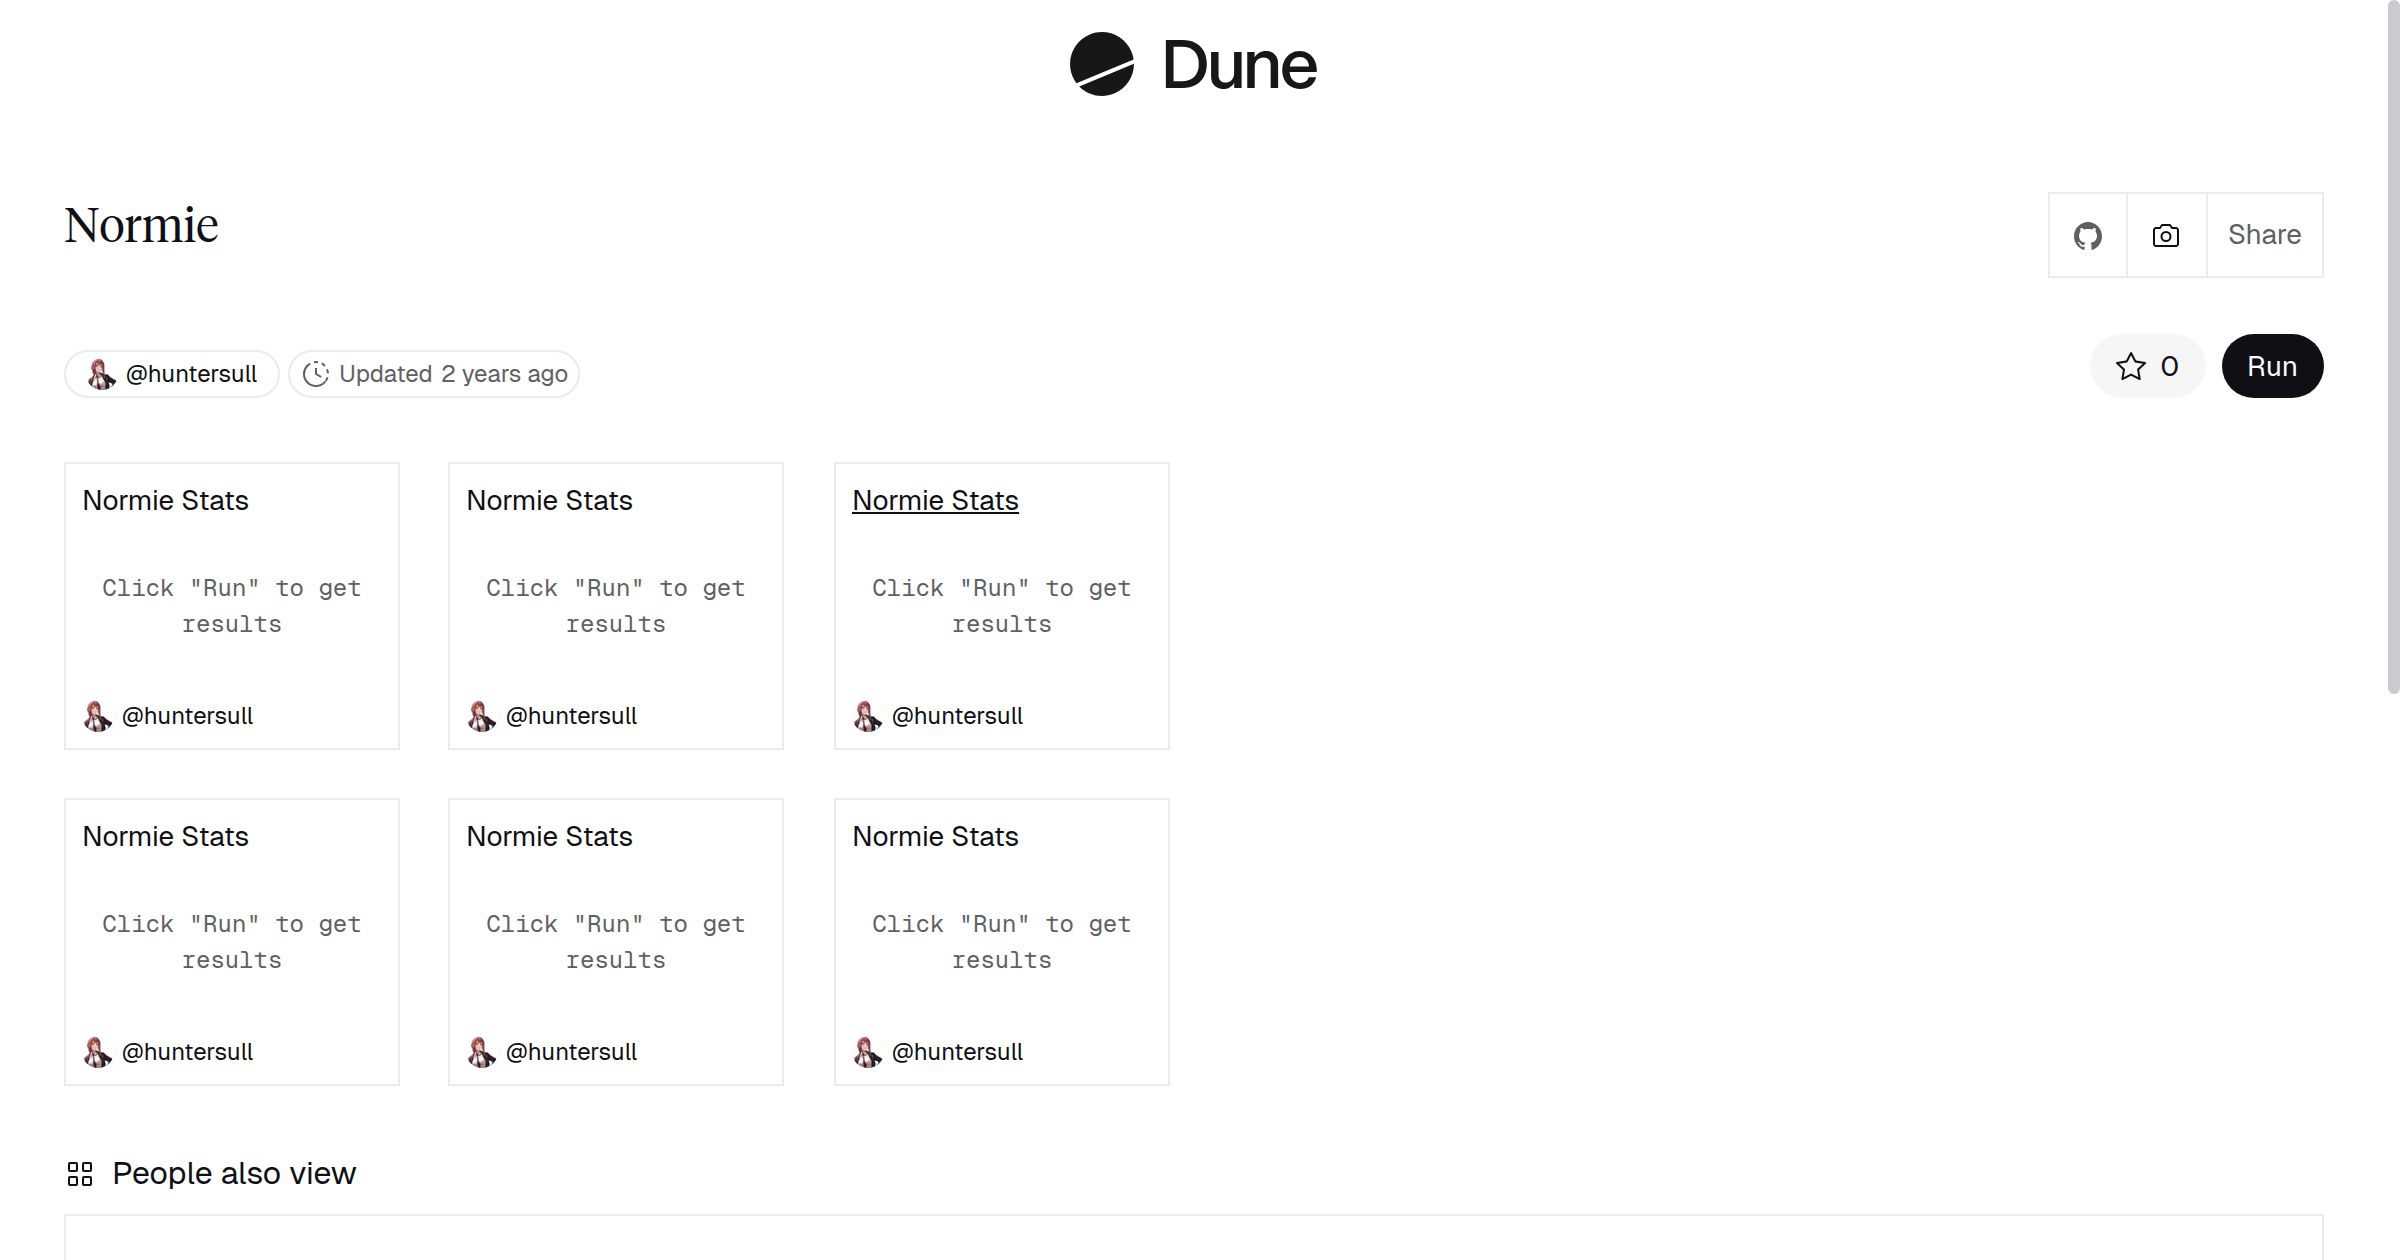The image size is (2400, 1260).
Task: Click @huntersull in bottom-left card
Action: (x=187, y=1052)
